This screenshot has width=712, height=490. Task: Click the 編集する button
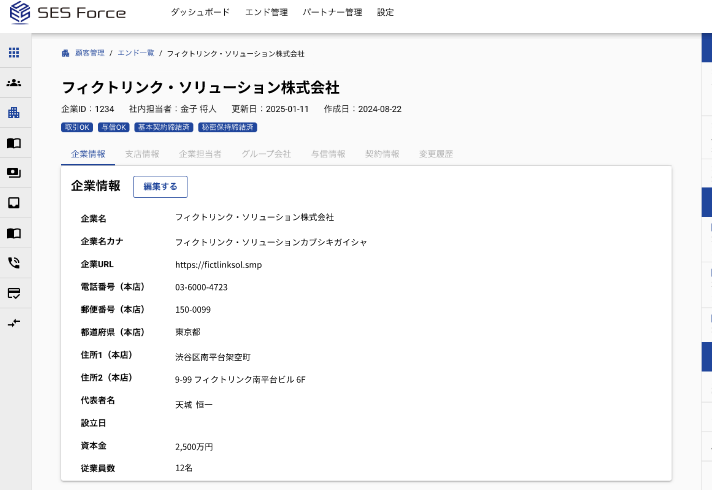point(160,187)
